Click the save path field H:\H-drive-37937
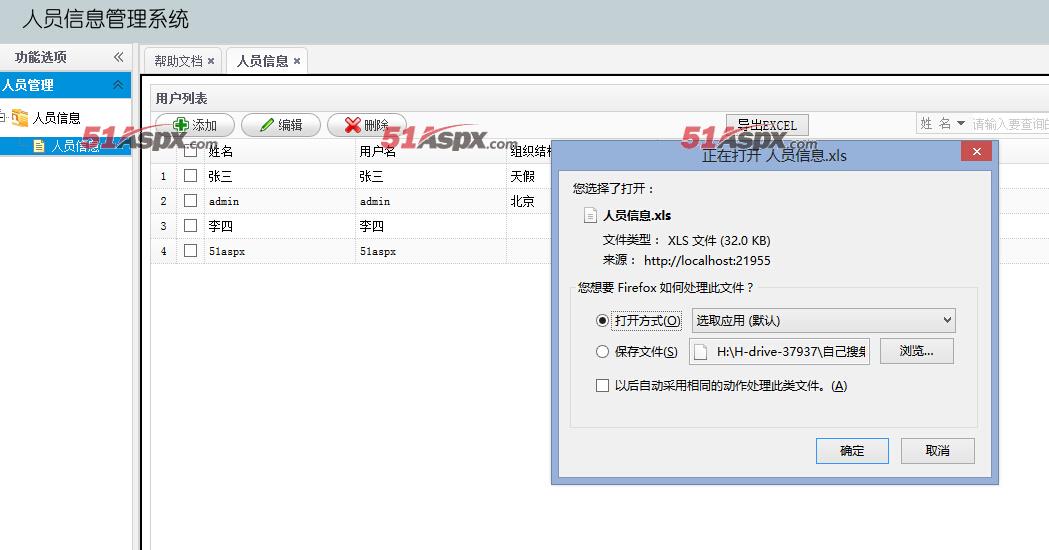Image resolution: width=1049 pixels, height=550 pixels. (779, 351)
